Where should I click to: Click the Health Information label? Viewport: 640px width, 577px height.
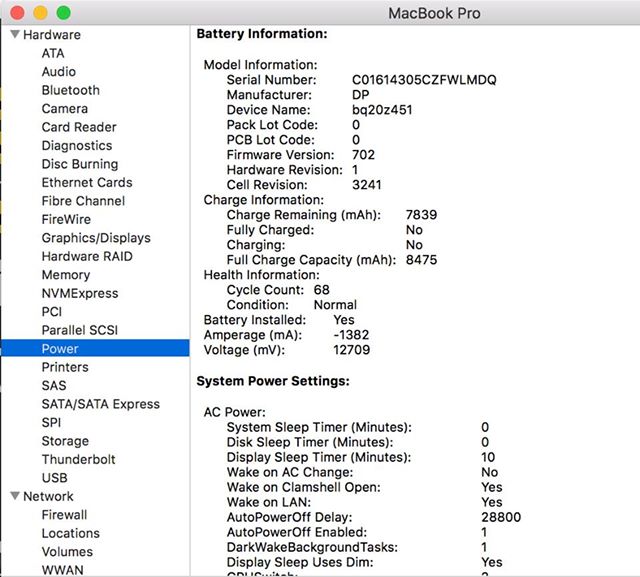[x=262, y=275]
